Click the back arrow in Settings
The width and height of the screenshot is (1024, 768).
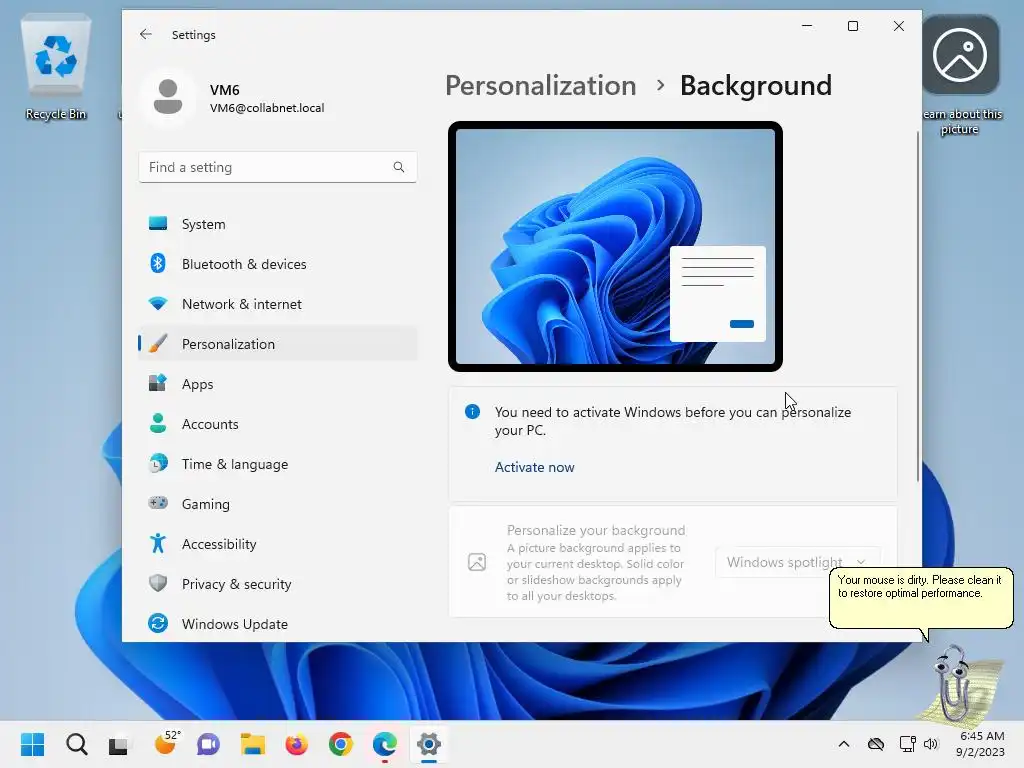pyautogui.click(x=146, y=35)
